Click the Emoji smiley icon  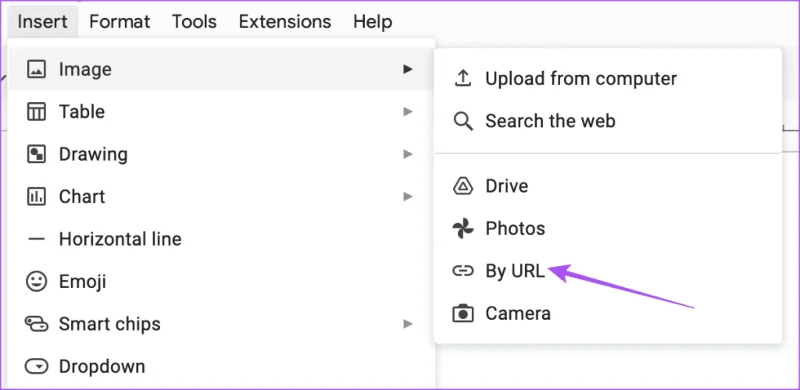[x=36, y=281]
